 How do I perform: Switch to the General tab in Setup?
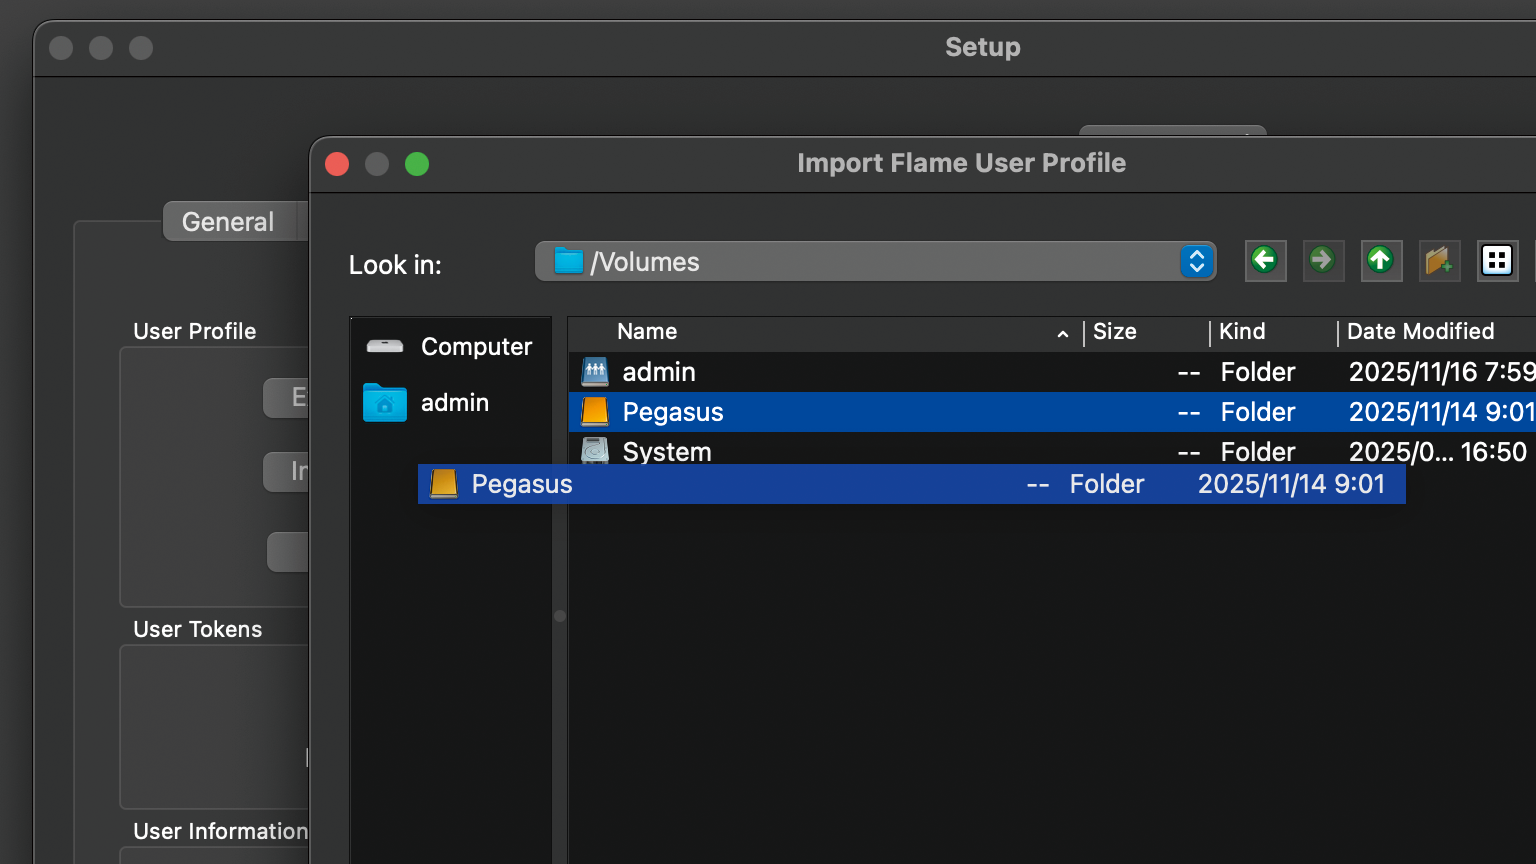click(x=228, y=222)
